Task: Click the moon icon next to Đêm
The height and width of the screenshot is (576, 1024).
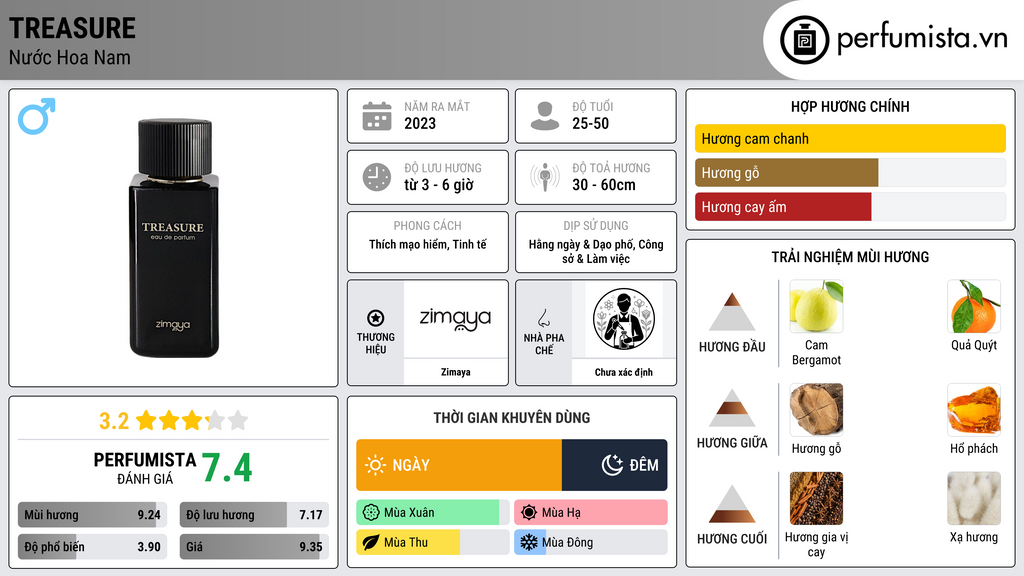Action: click(612, 465)
